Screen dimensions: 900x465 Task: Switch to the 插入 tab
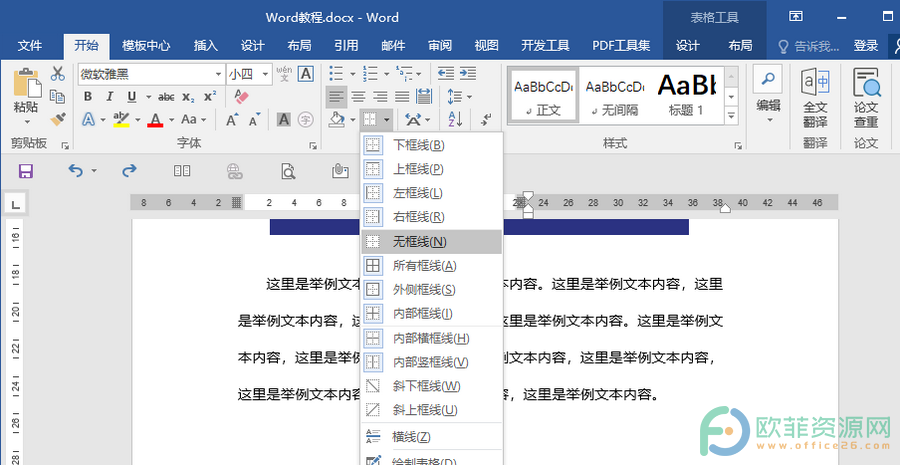pos(205,46)
